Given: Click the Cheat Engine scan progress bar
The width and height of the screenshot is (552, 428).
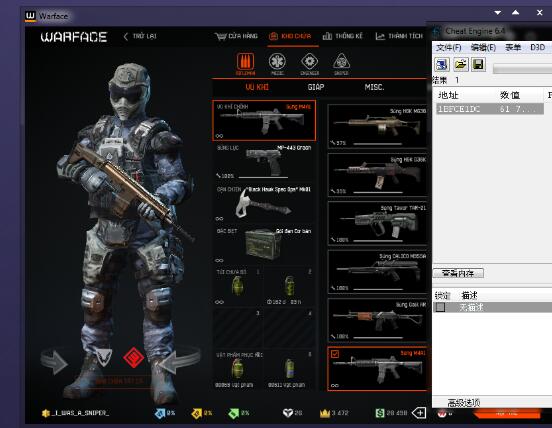Looking at the screenshot, I should 522,69.
